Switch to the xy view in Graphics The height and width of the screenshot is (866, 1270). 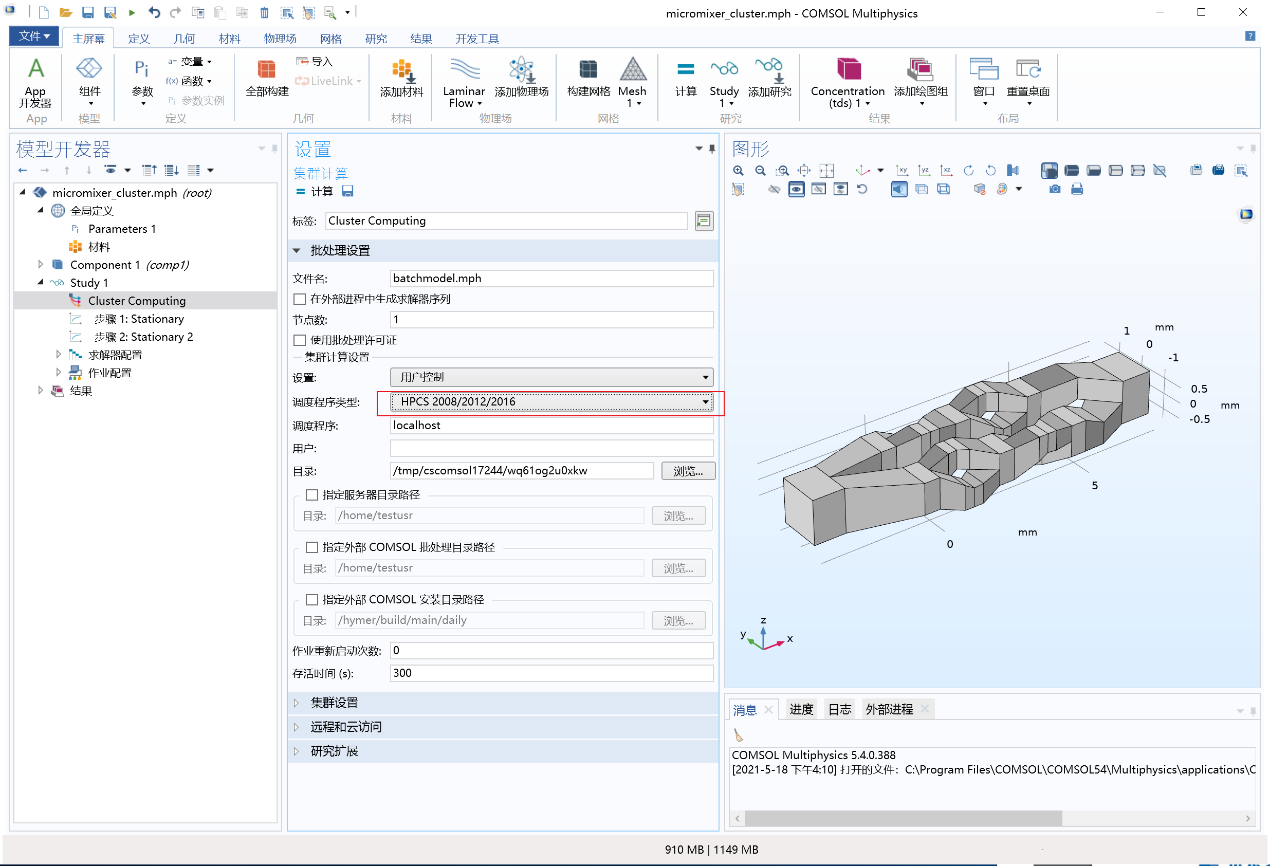[902, 170]
